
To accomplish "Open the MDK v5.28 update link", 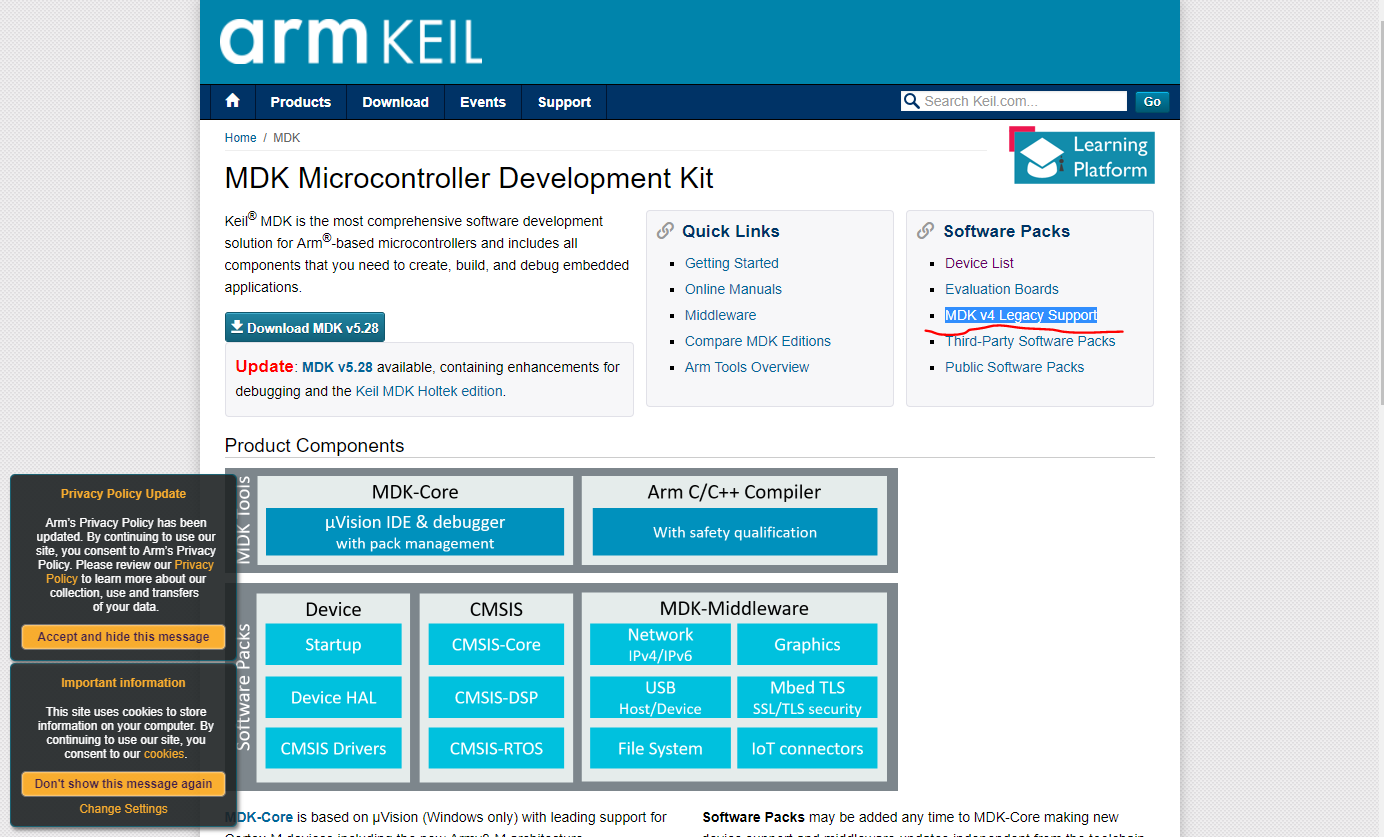I will pyautogui.click(x=337, y=367).
